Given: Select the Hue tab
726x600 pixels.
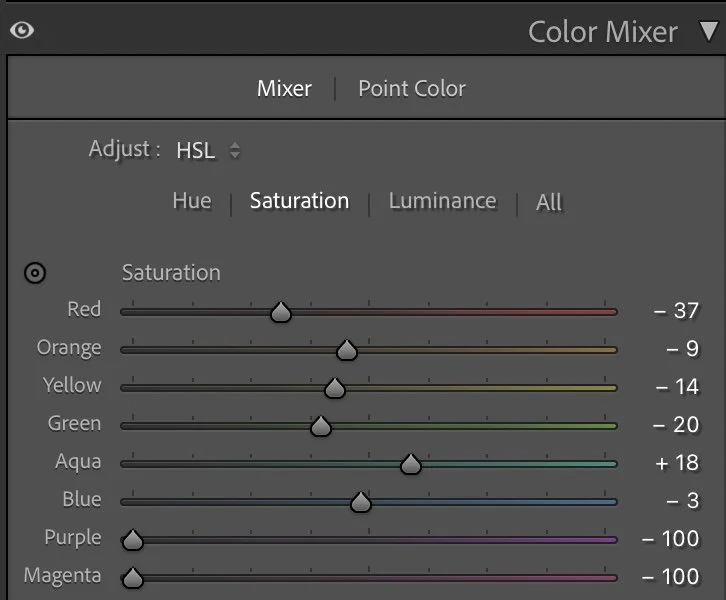Looking at the screenshot, I should coord(192,201).
